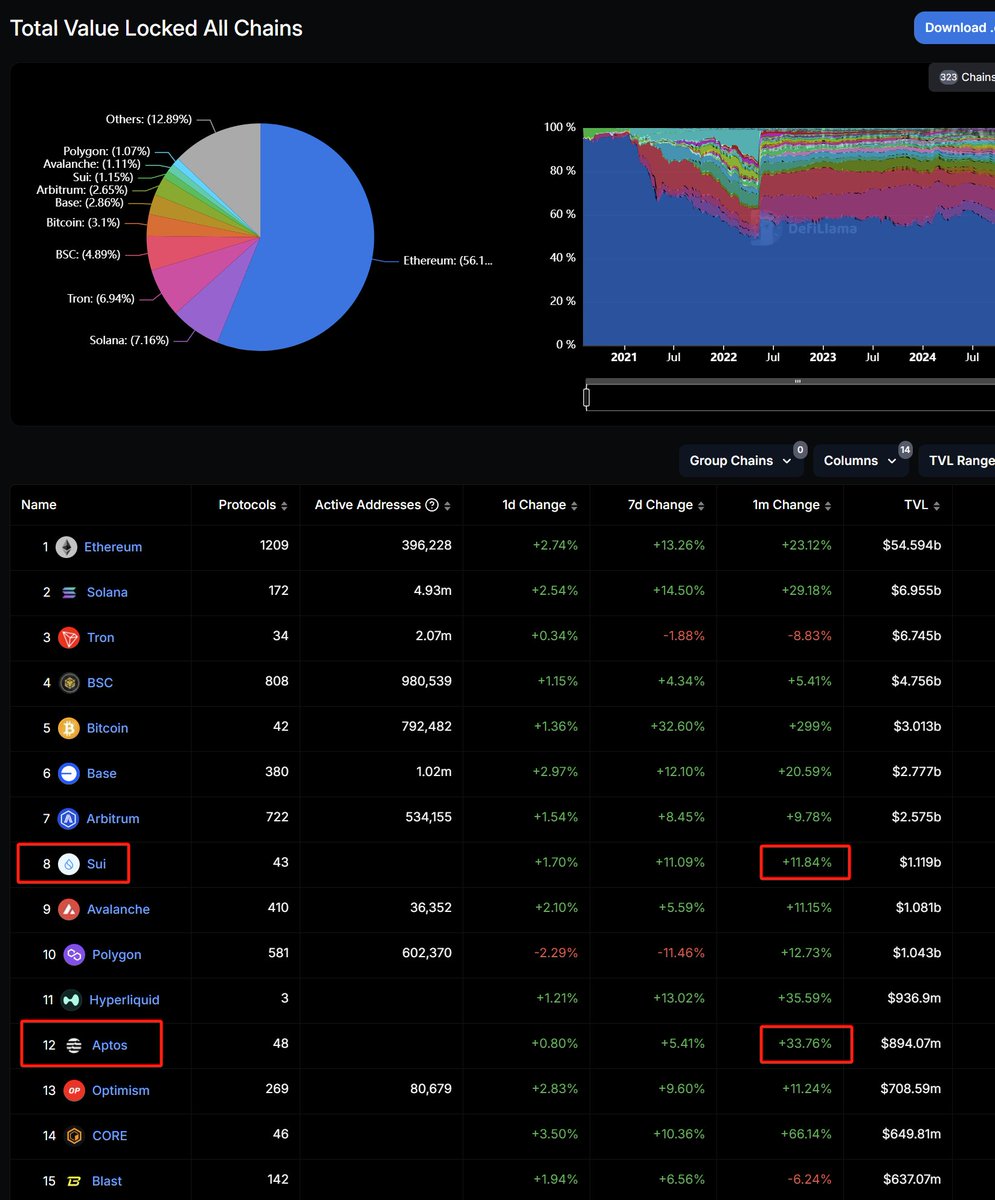Screen dimensions: 995x1200
Task: Click the red Avalanche logo icon
Action: pyautogui.click(x=69, y=909)
